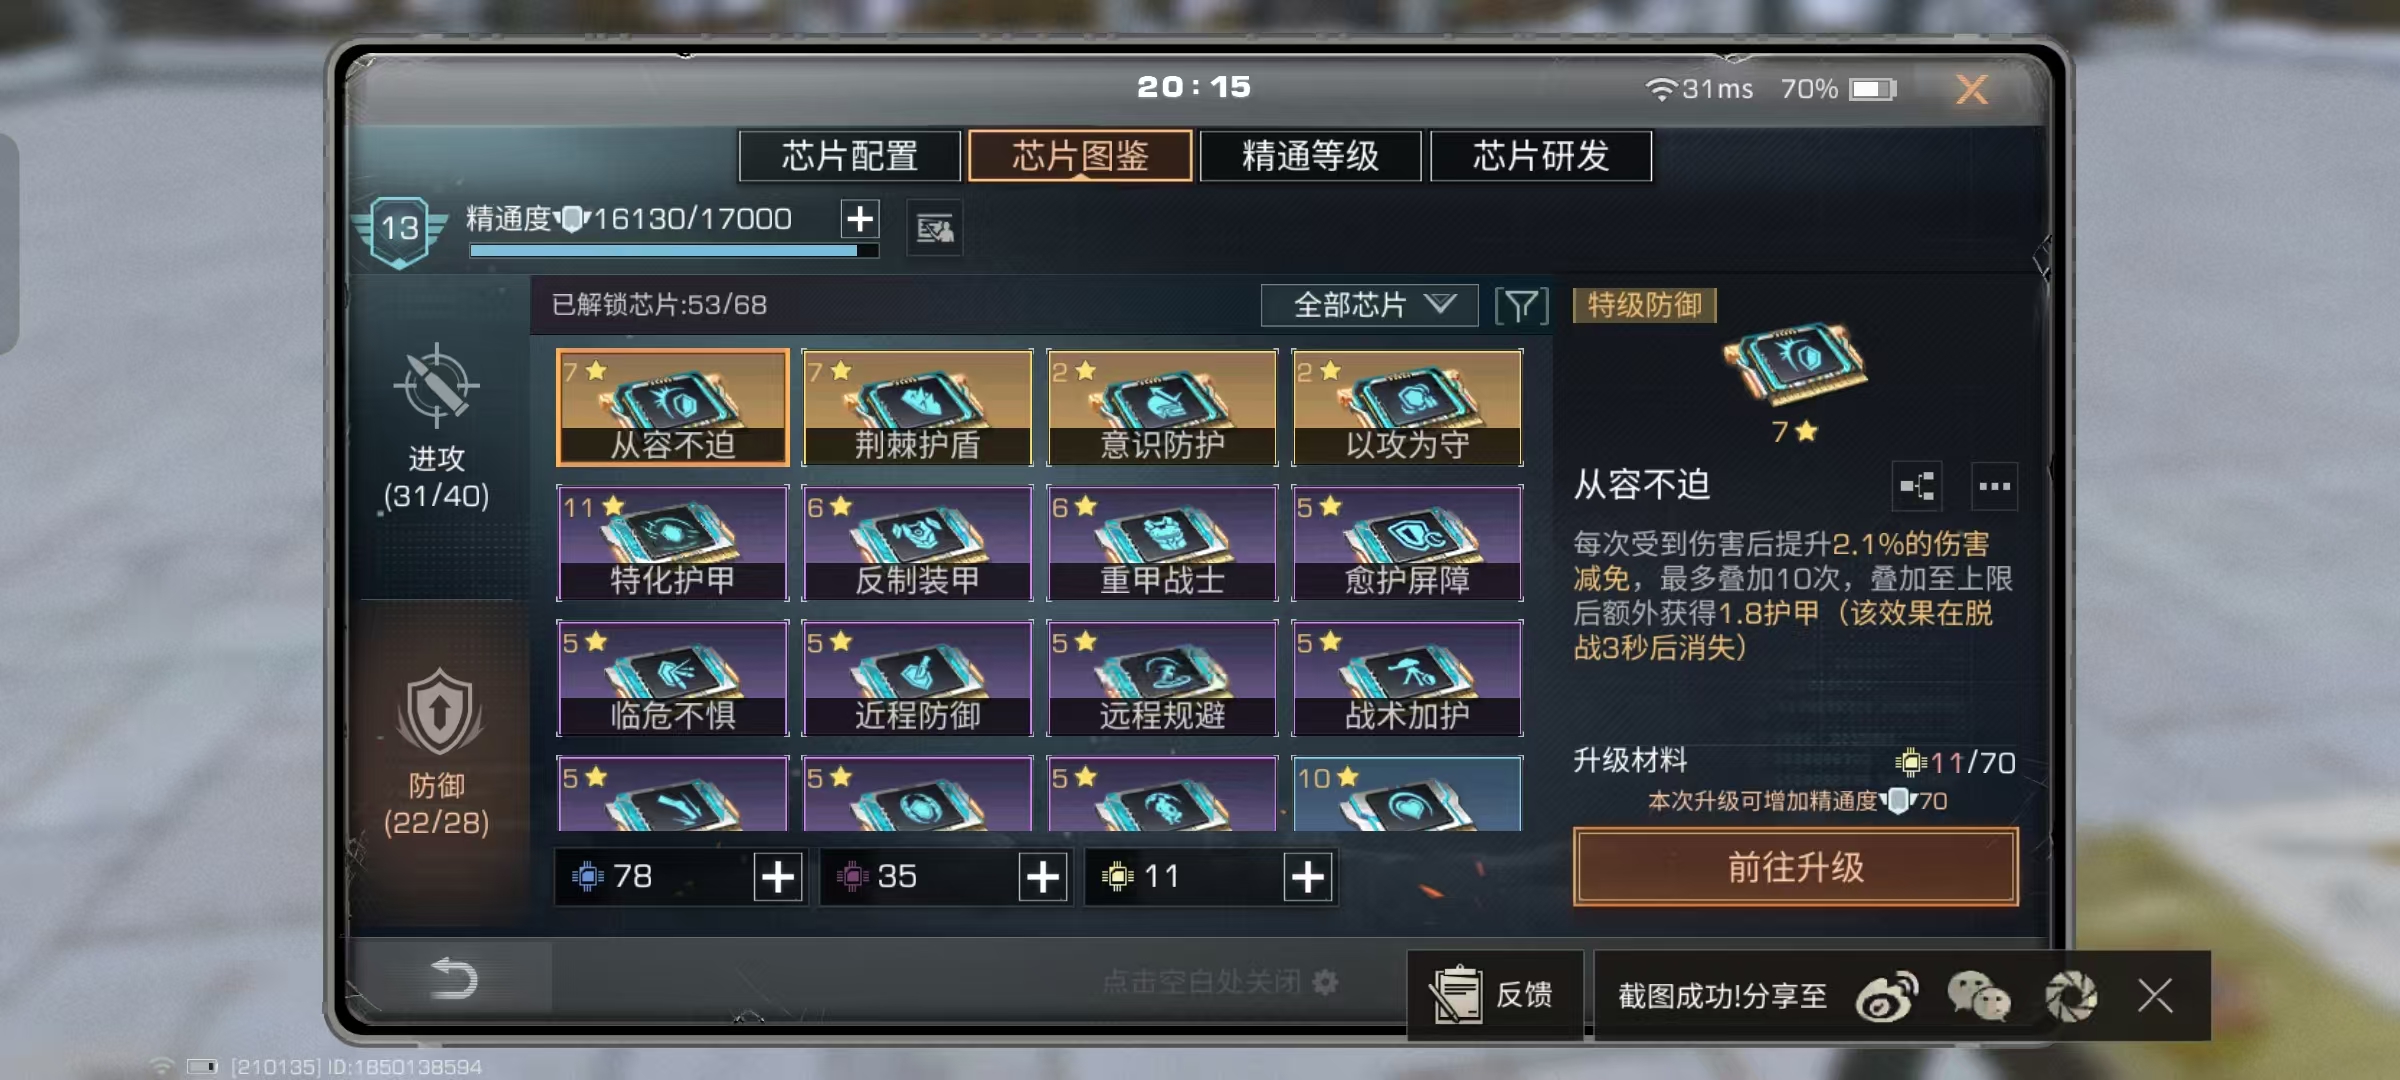Share screenshot to WeChat
Image resolution: width=2400 pixels, height=1080 pixels.
1978,997
